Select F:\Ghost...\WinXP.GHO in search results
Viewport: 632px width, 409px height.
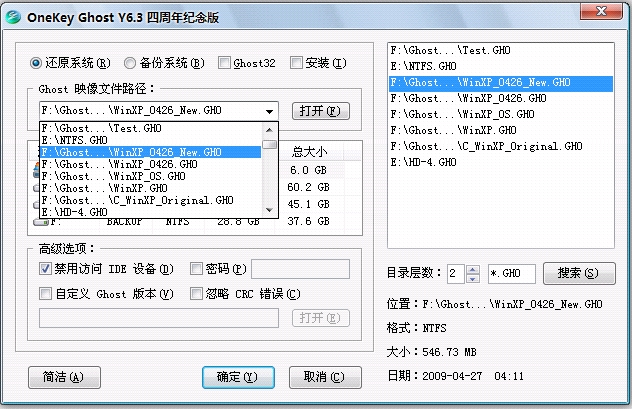[x=501, y=130]
